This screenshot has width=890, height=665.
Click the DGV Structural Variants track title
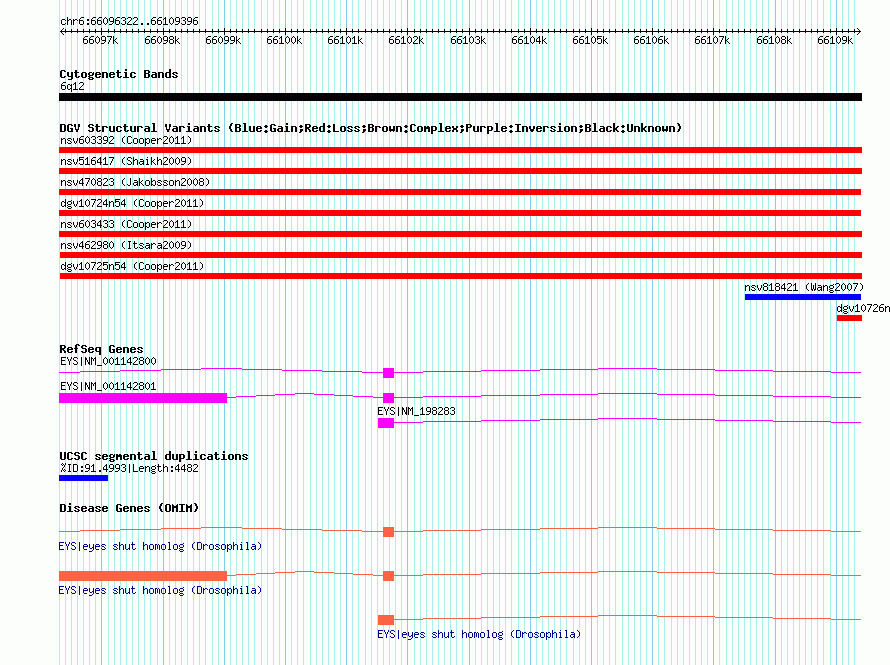pyautogui.click(x=370, y=128)
